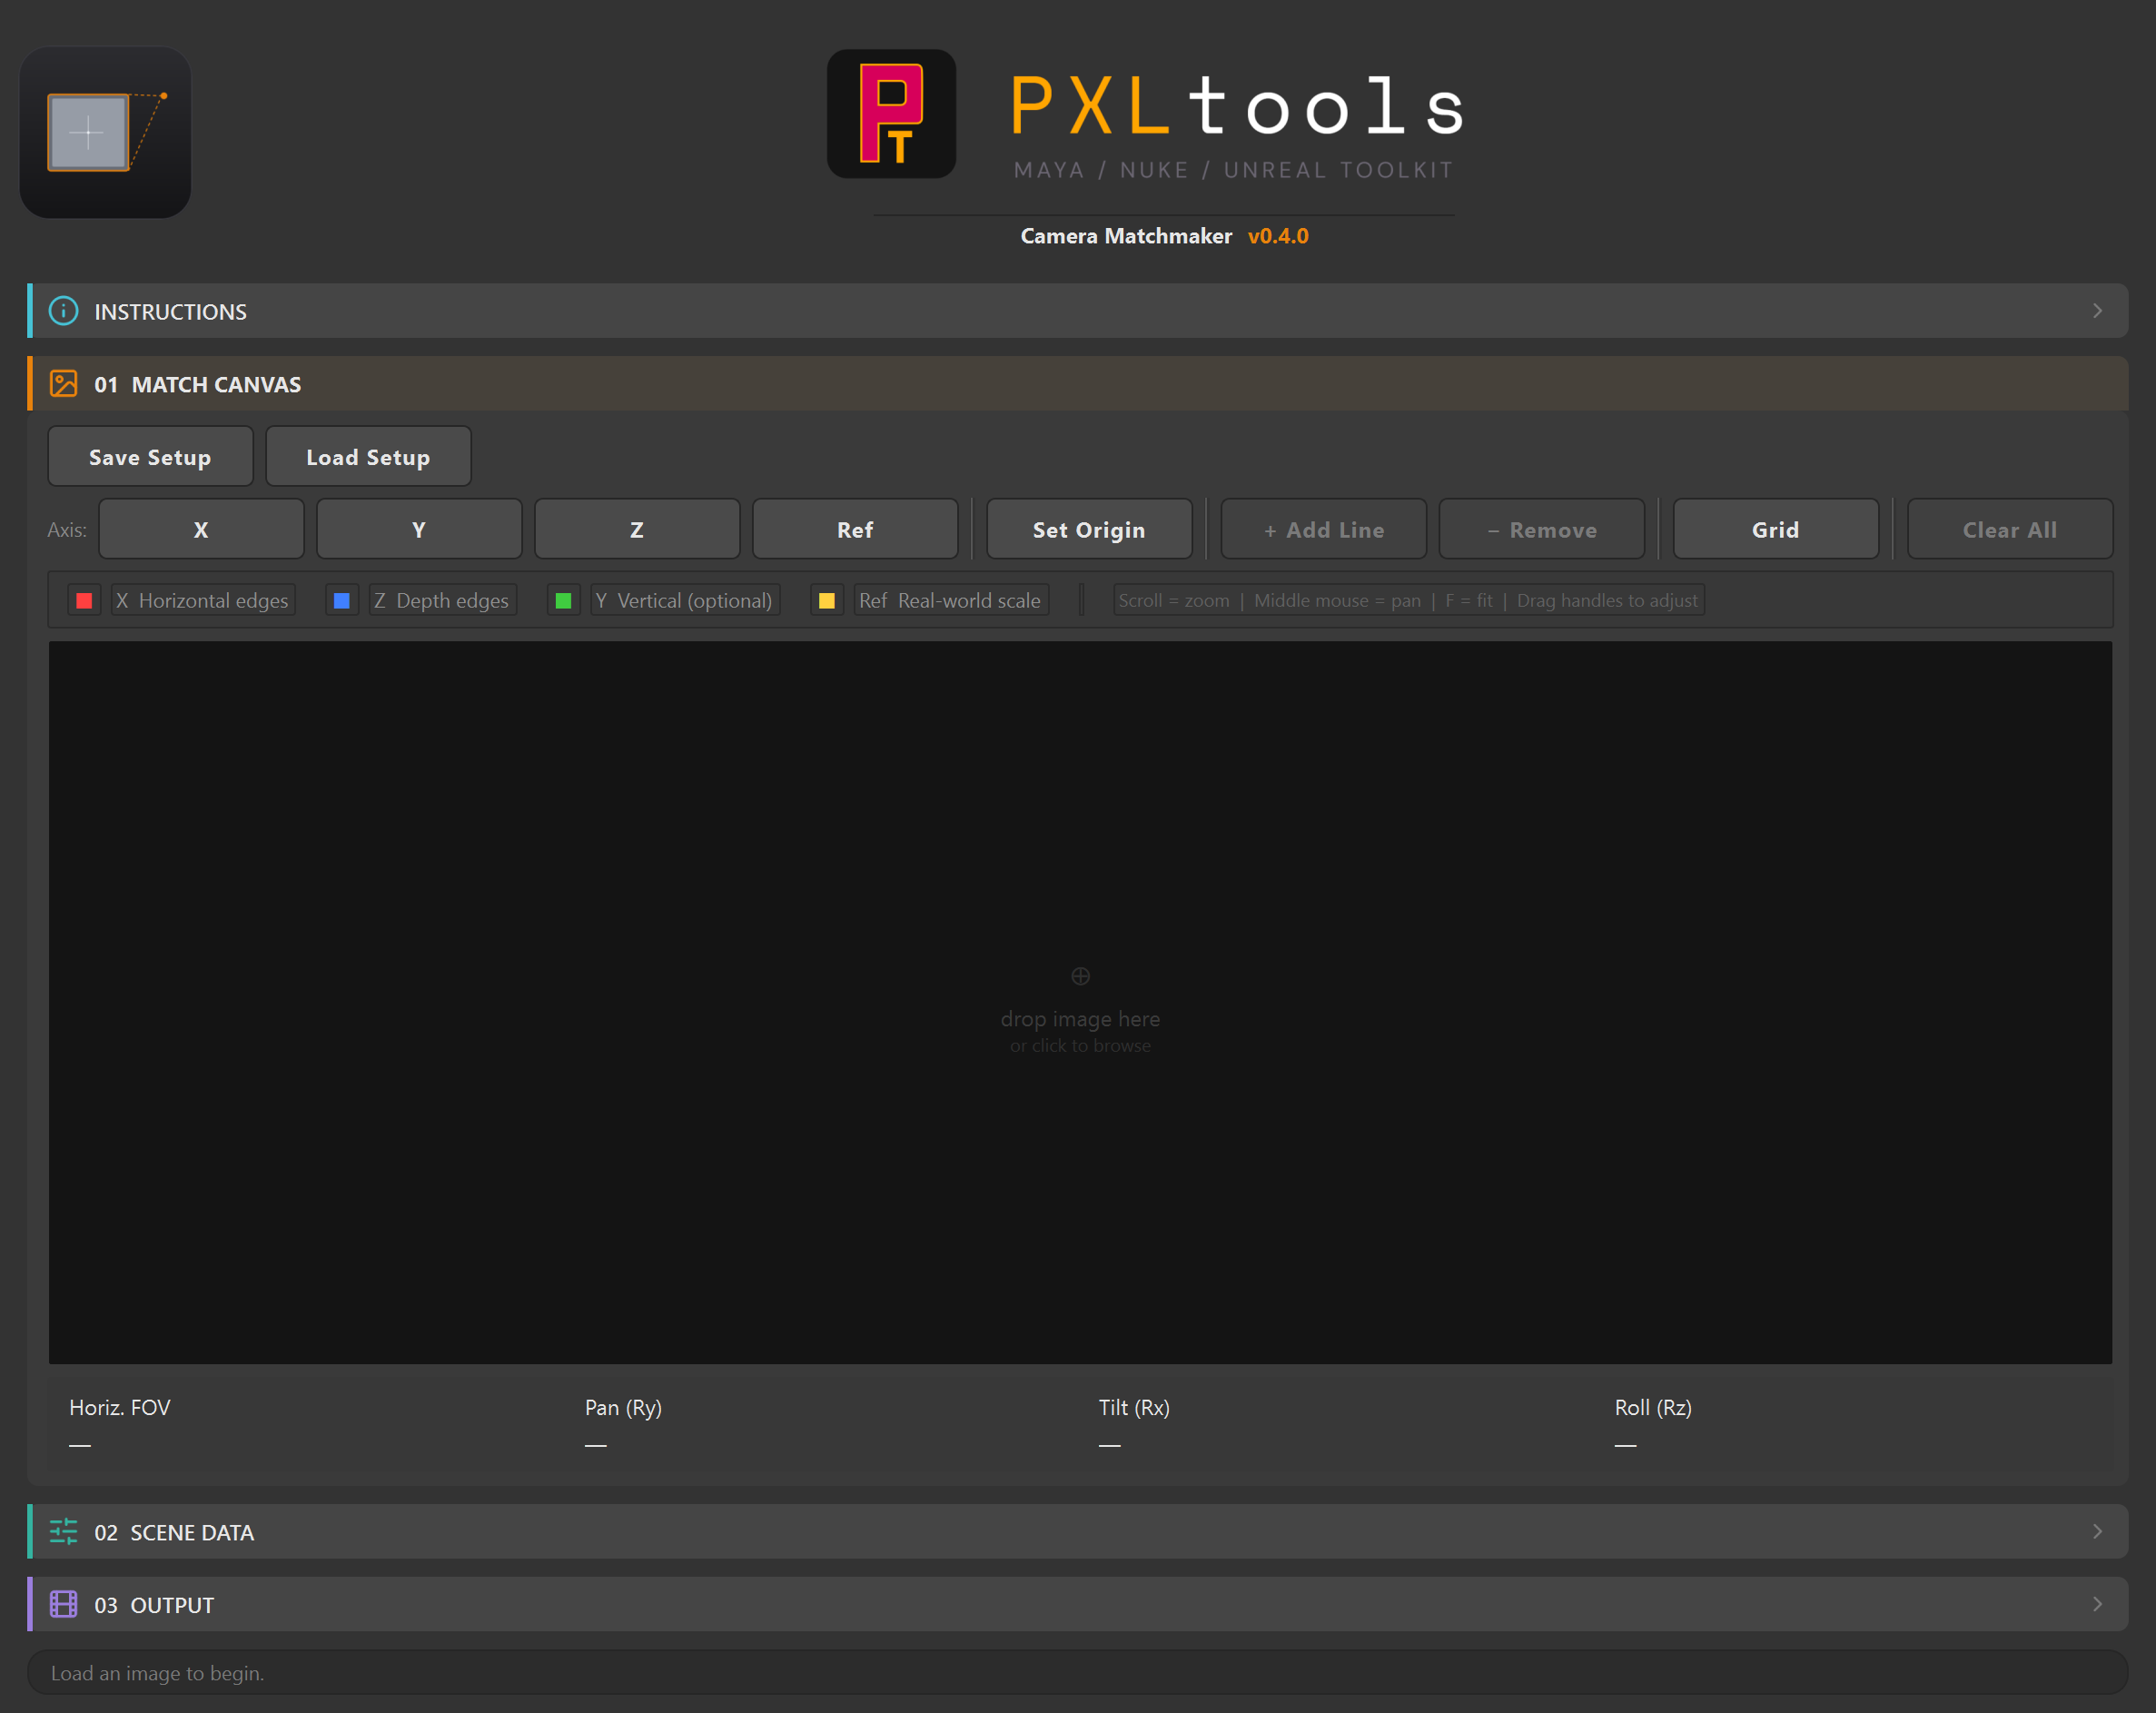Collapse the 01 Match Canvas header
2156x1713 pixels.
coord(1078,384)
